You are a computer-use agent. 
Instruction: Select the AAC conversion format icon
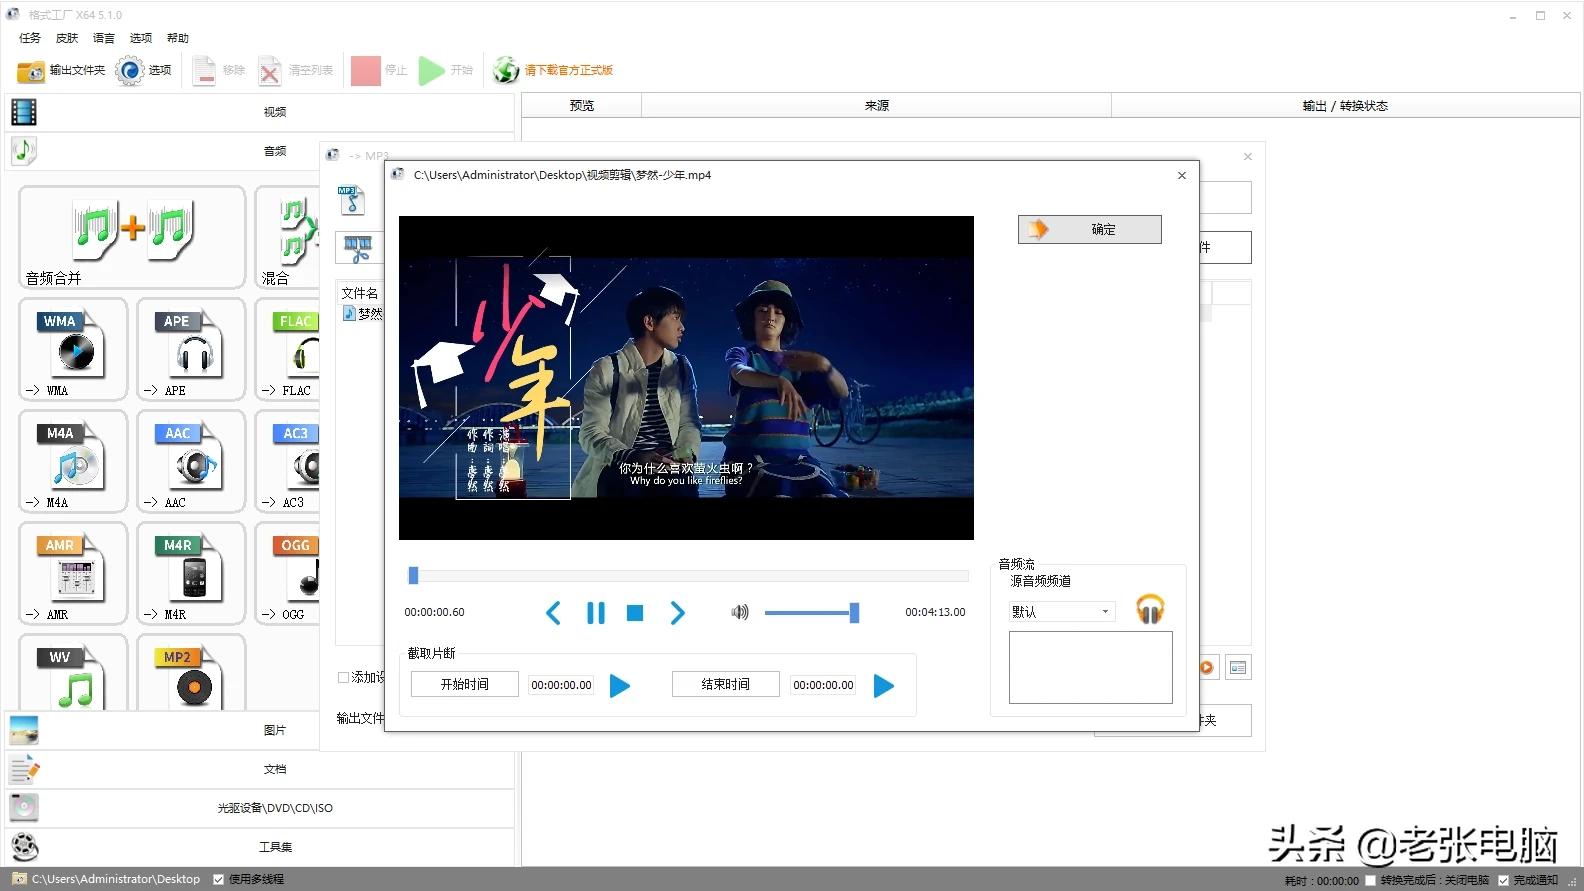(191, 461)
